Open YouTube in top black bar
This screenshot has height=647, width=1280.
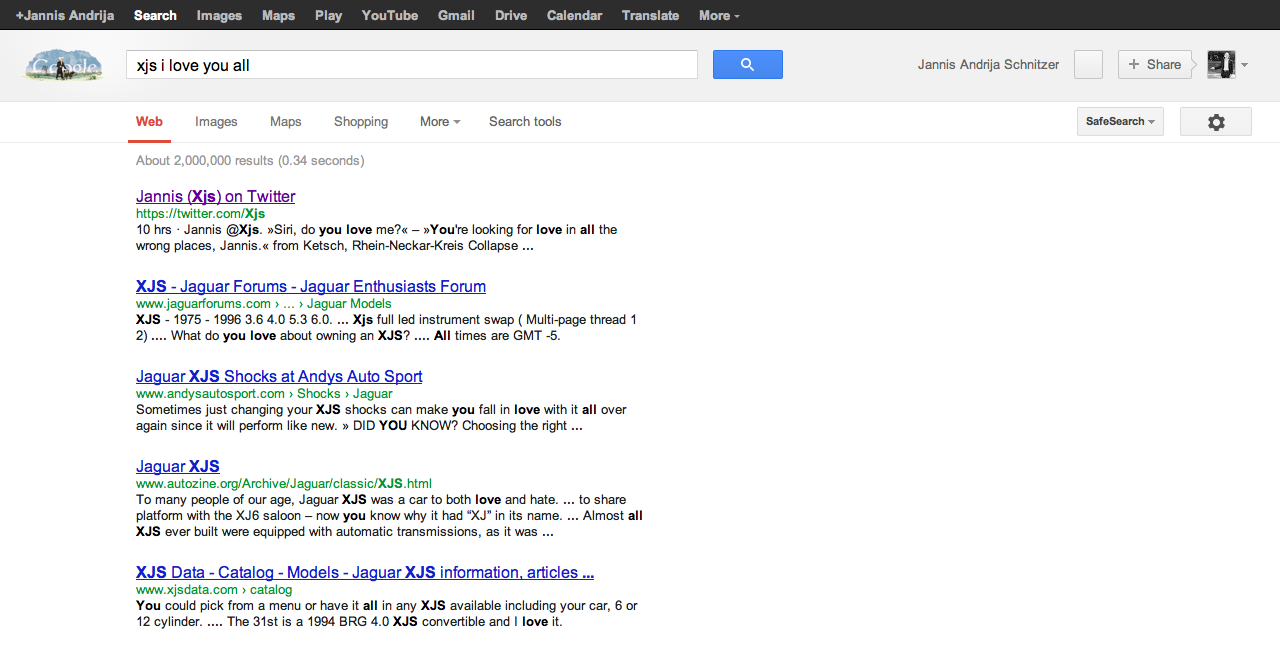tap(390, 15)
